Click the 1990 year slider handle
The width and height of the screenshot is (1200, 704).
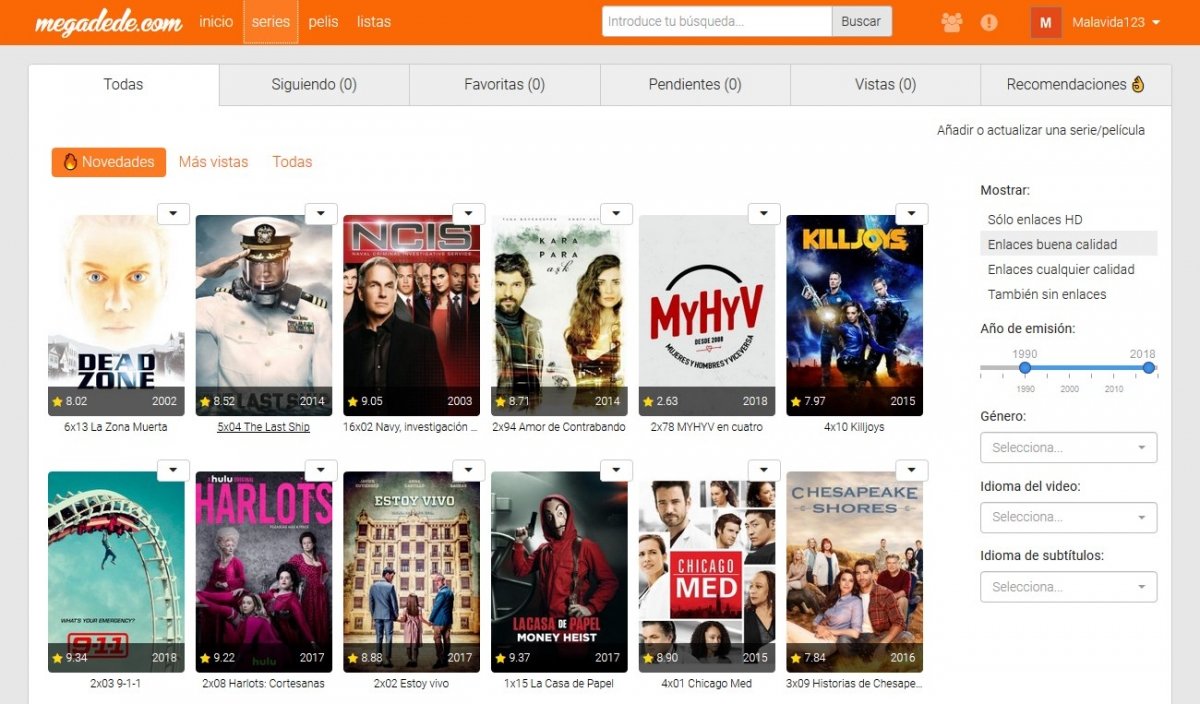pos(1024,368)
